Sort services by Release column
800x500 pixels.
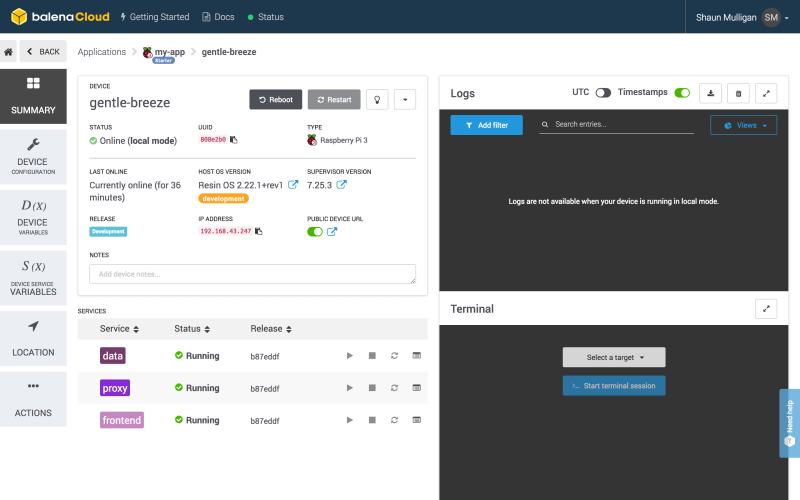[x=271, y=329]
